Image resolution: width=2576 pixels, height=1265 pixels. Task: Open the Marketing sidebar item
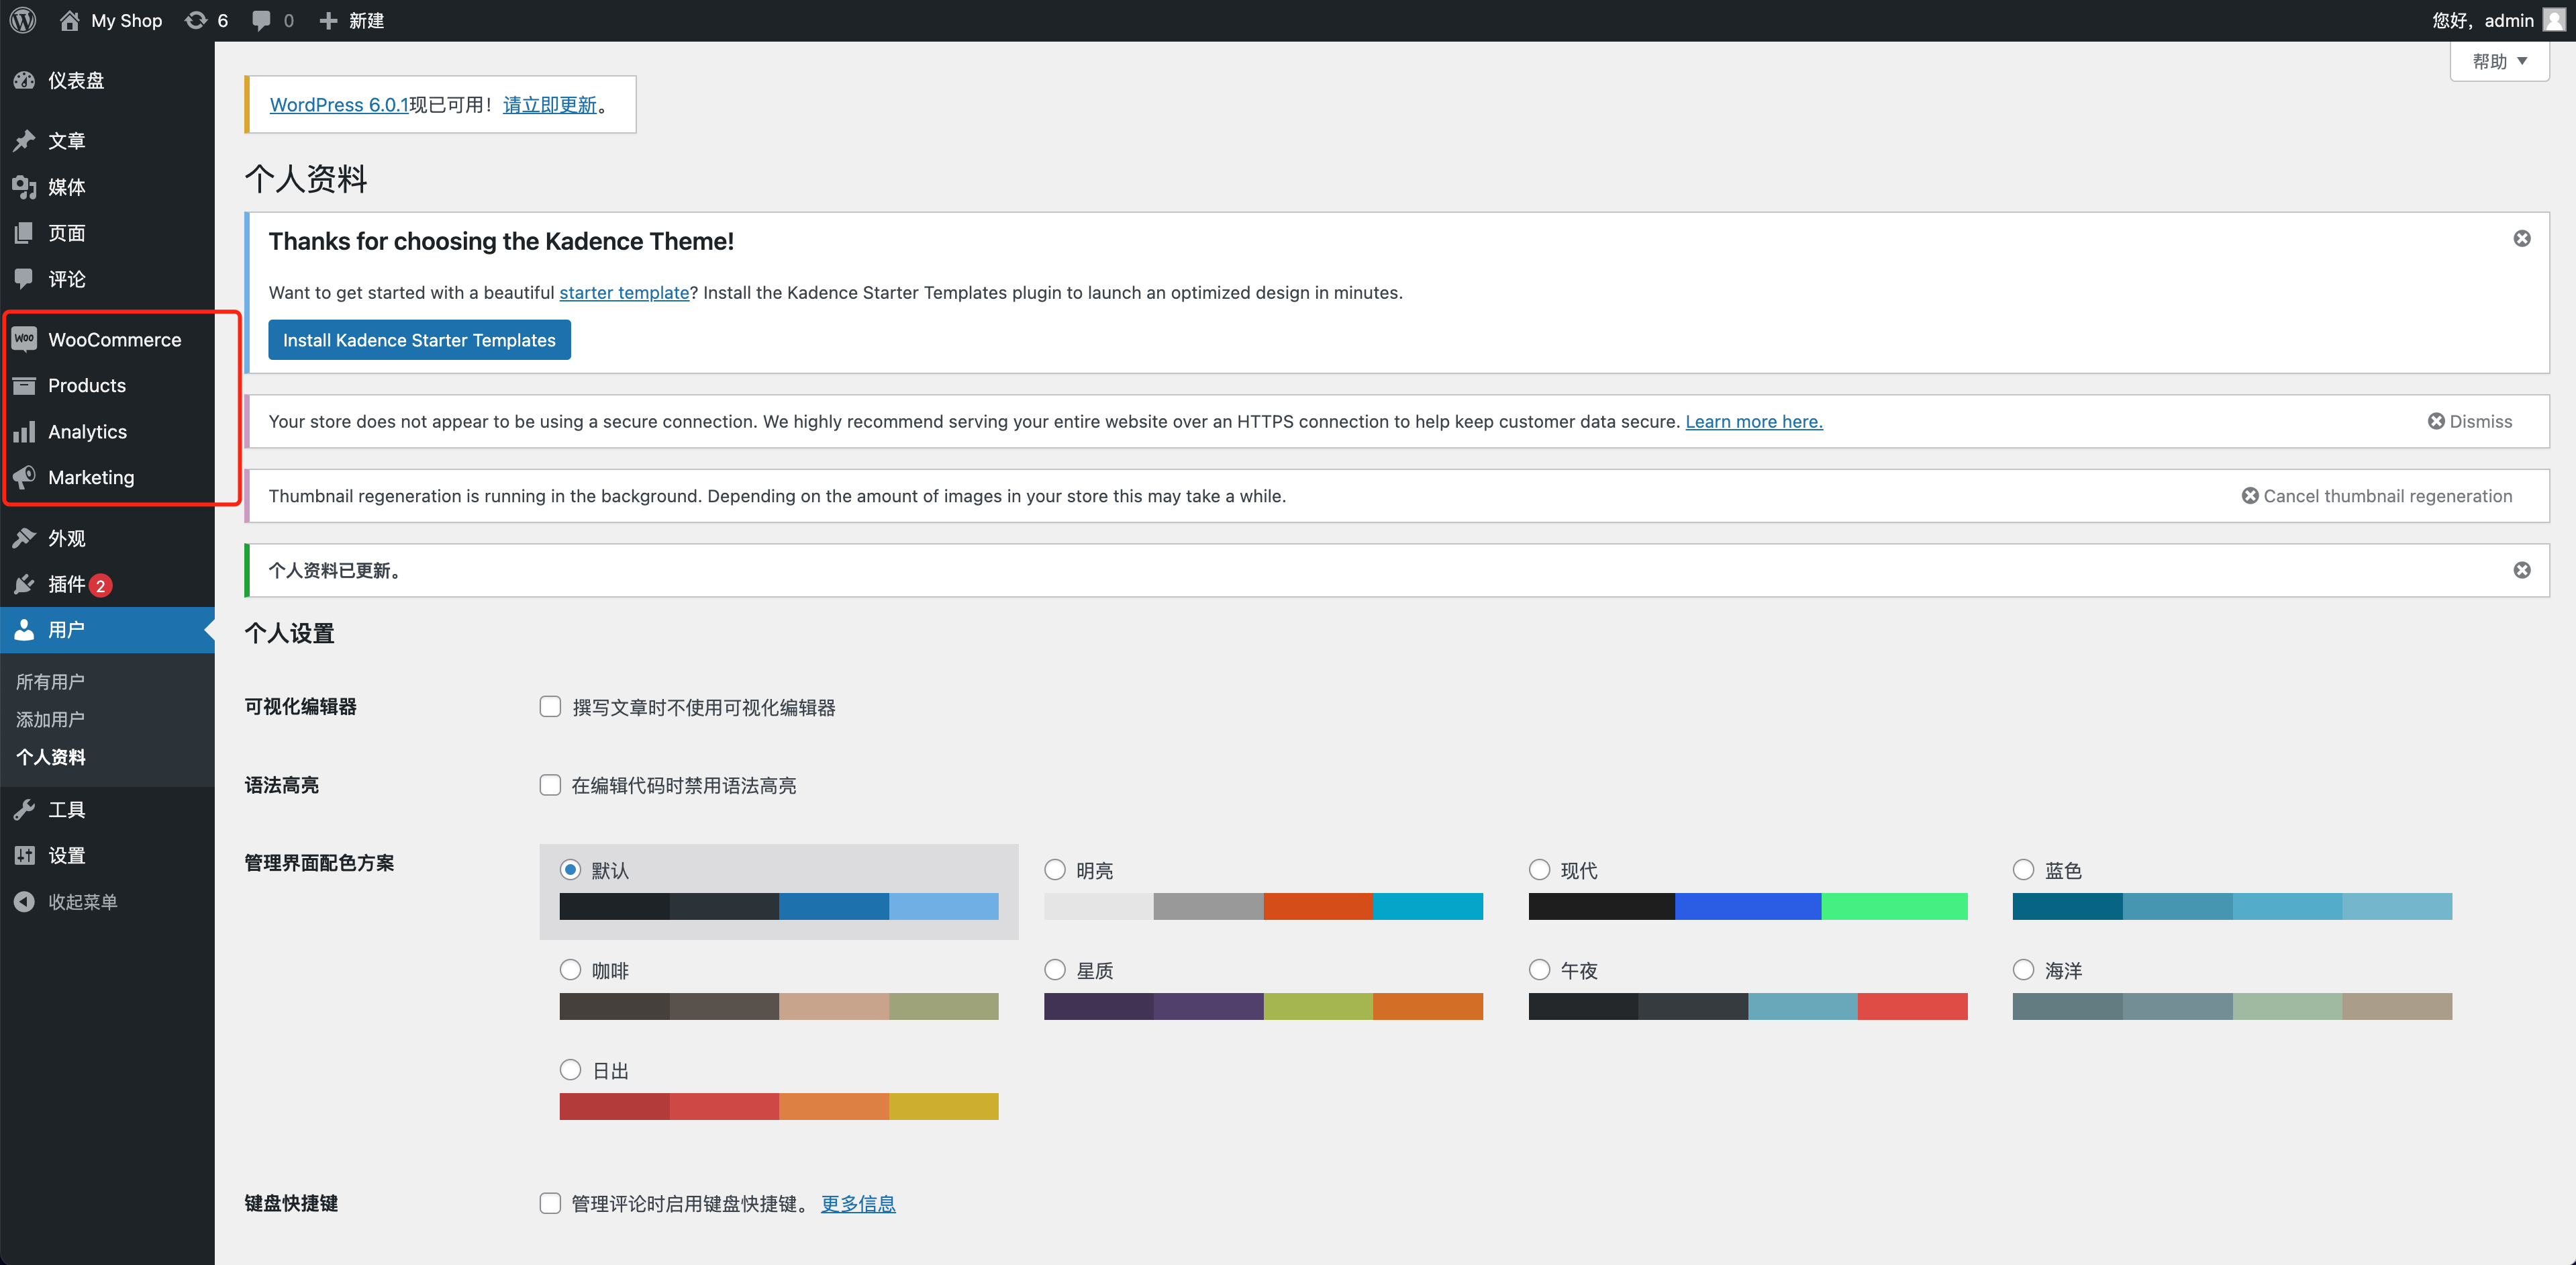pyautogui.click(x=90, y=477)
